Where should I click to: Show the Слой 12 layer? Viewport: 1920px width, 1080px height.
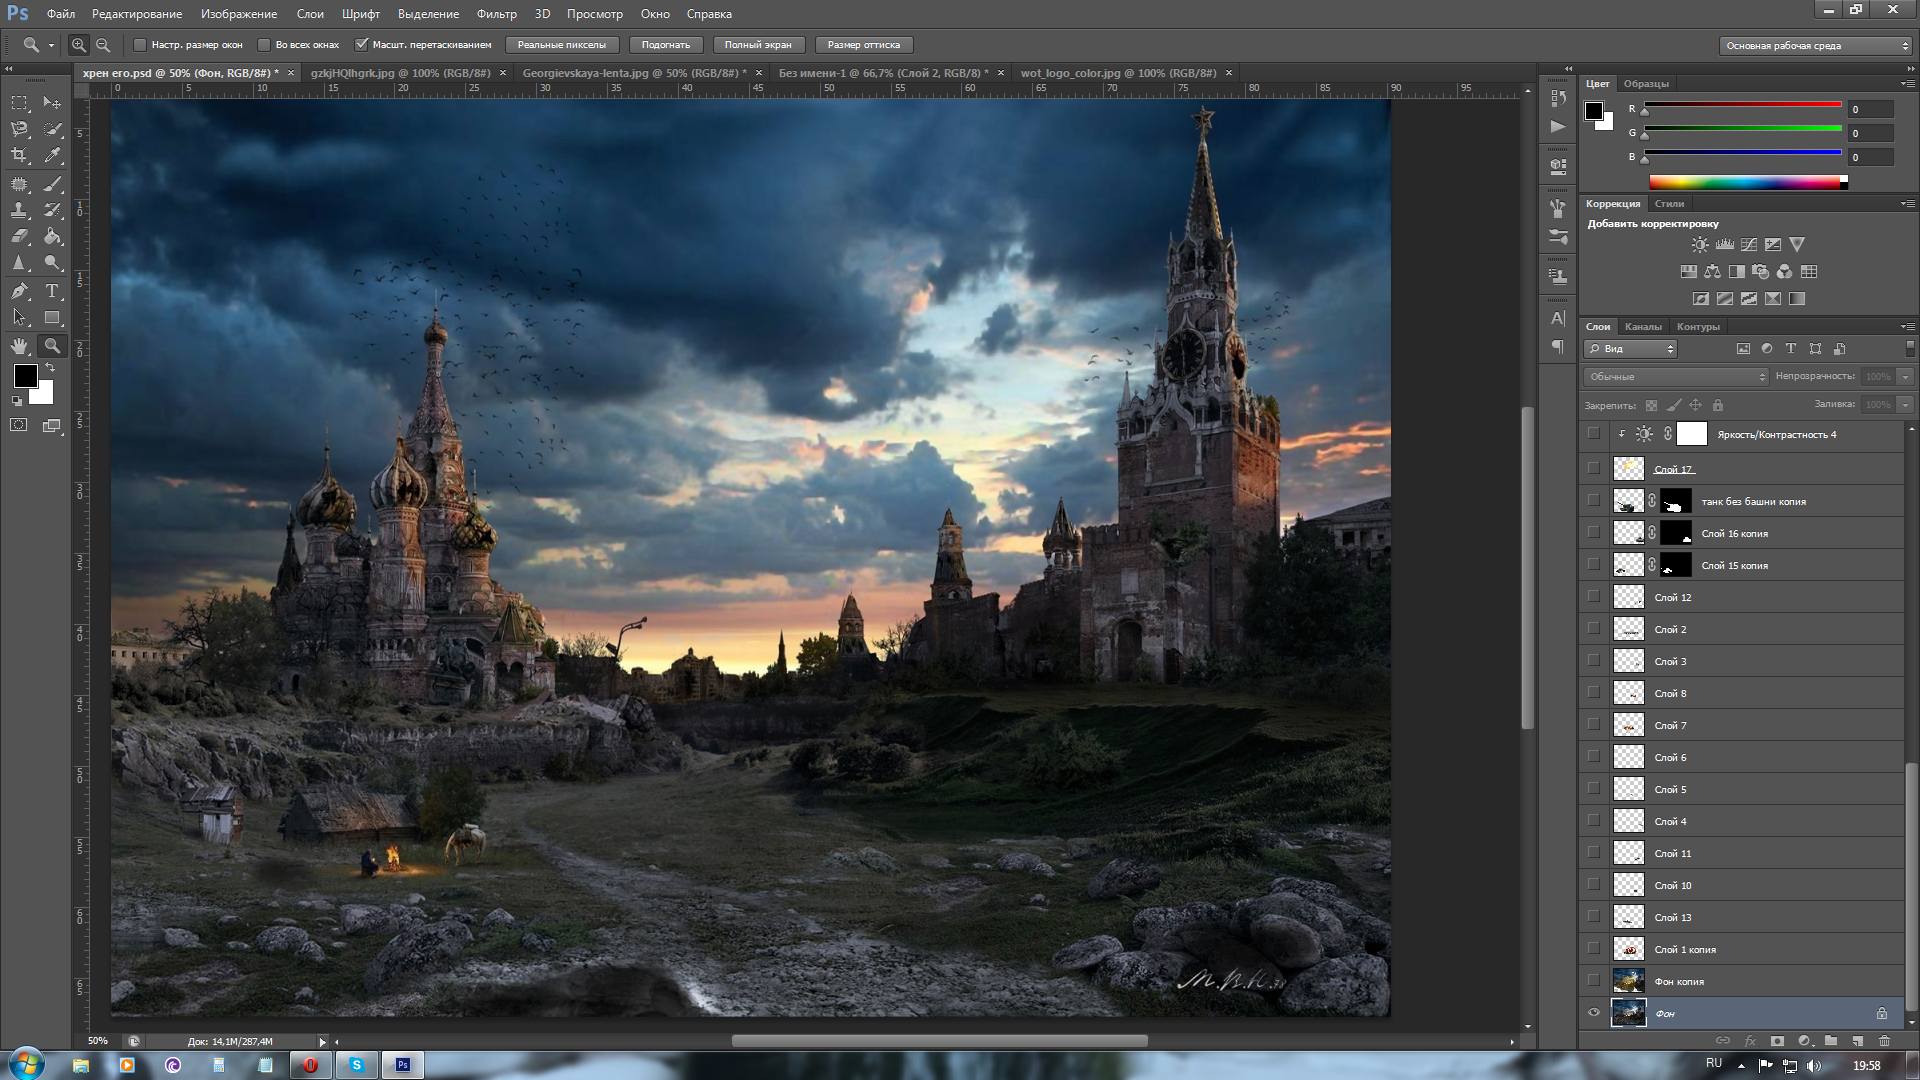coord(1594,597)
